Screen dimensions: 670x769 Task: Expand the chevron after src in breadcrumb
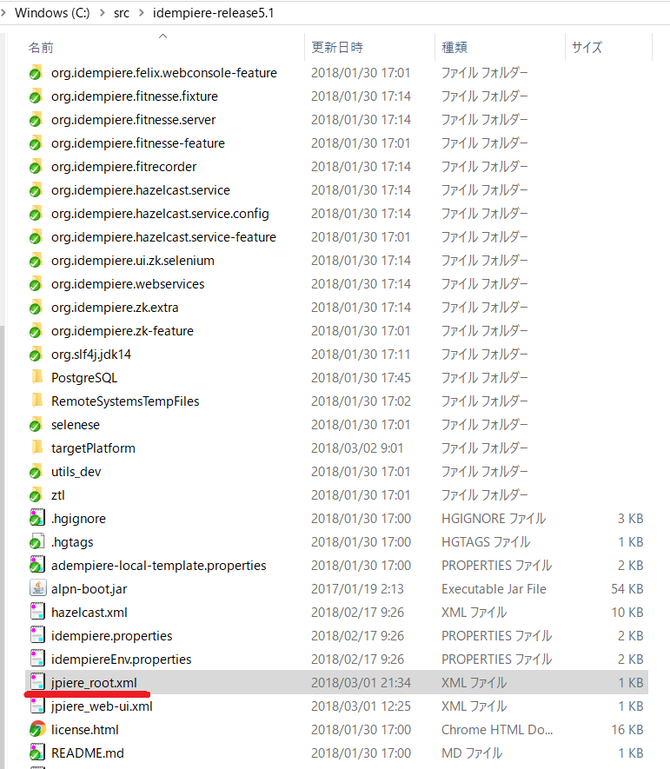pyautogui.click(x=141, y=13)
